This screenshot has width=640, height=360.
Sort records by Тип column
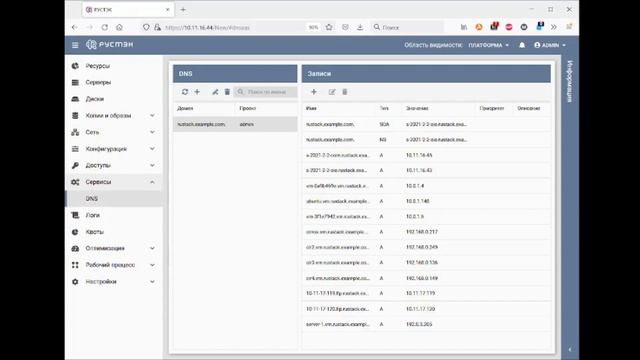pyautogui.click(x=384, y=108)
